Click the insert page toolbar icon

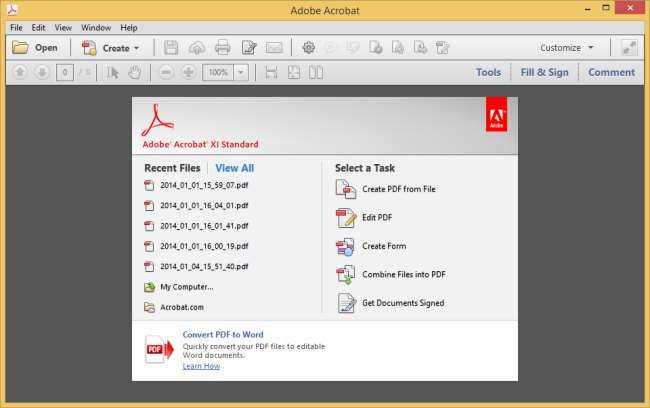pyautogui.click(x=442, y=48)
